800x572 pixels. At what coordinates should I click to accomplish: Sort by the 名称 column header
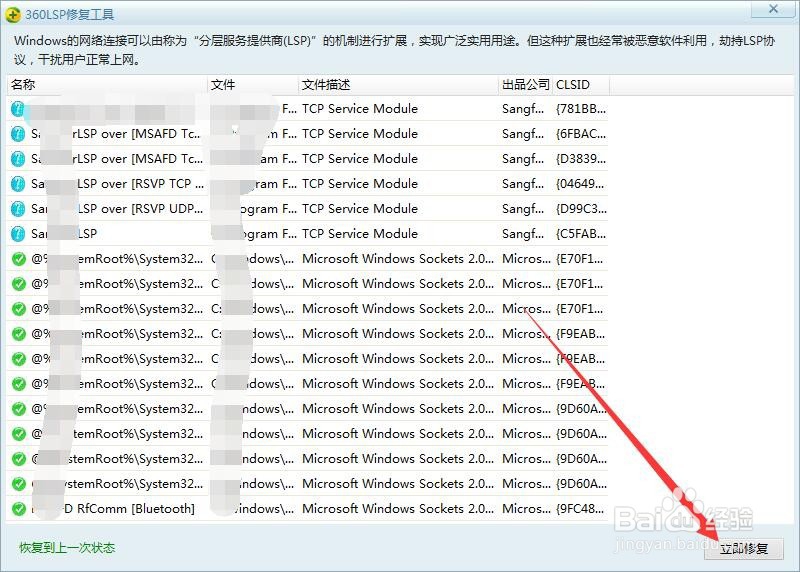pyautogui.click(x=107, y=85)
